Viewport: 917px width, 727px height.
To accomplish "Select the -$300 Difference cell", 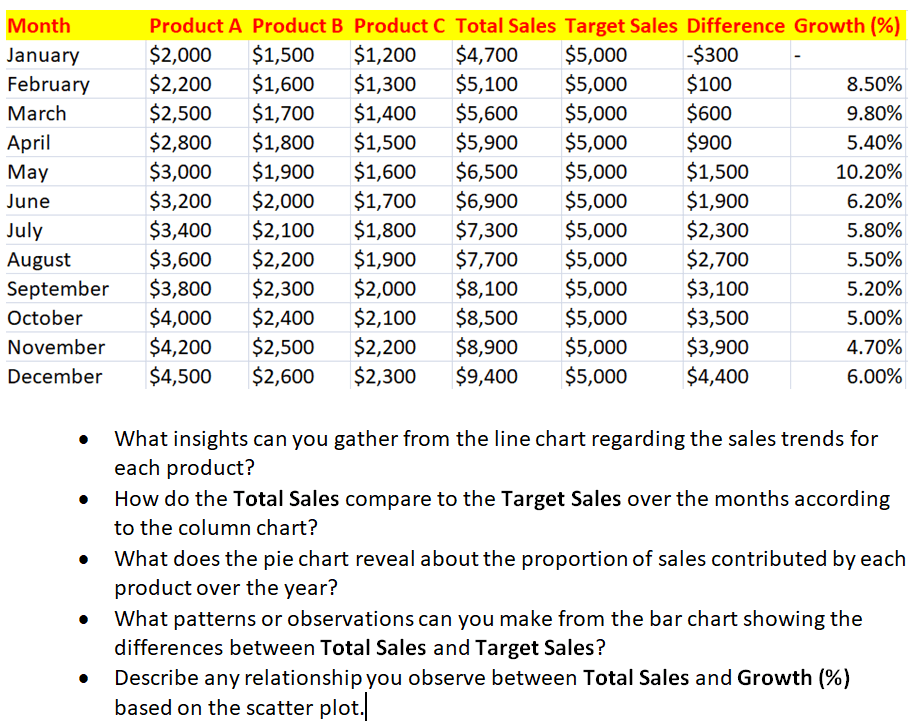I will point(711,55).
